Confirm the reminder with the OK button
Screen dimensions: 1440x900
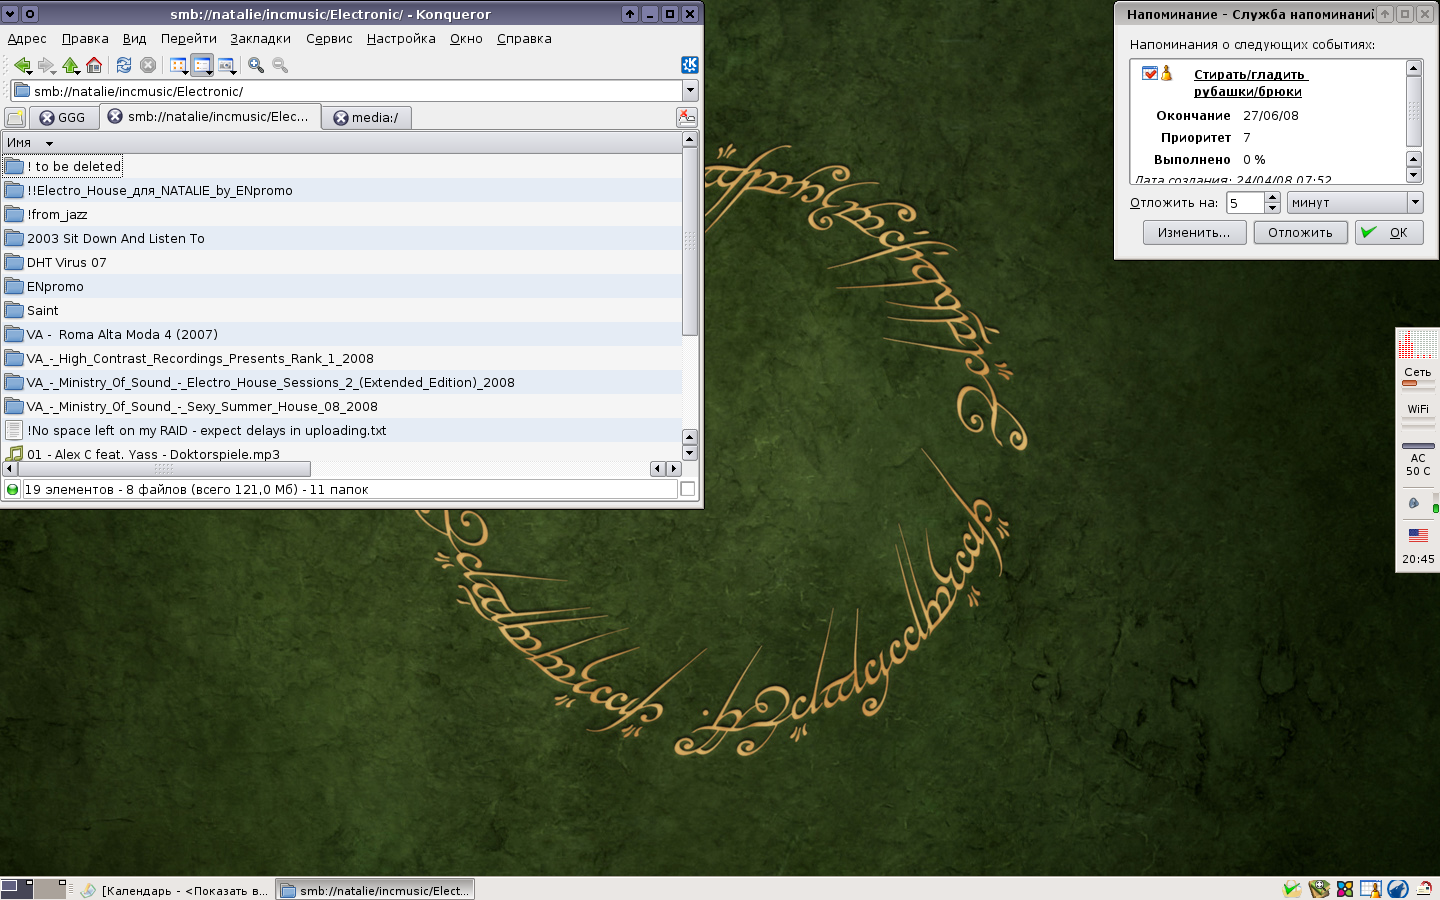click(x=1389, y=233)
